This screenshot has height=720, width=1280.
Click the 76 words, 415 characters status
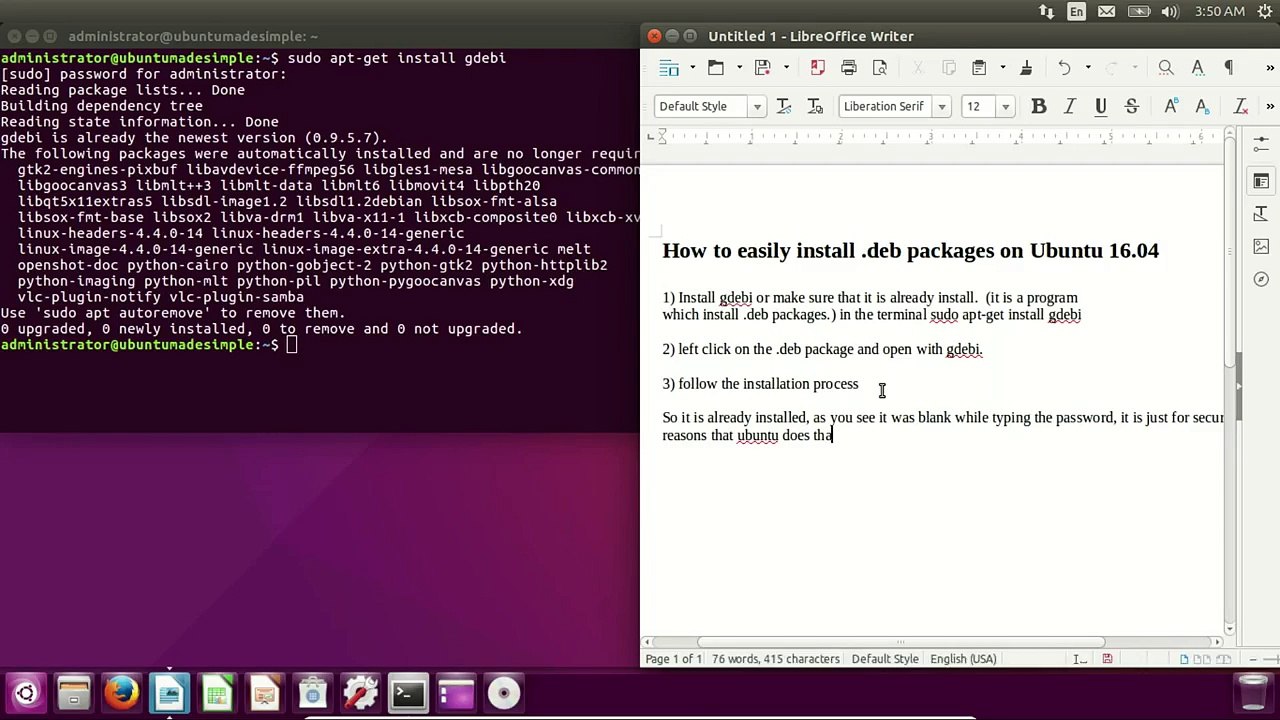pyautogui.click(x=775, y=659)
